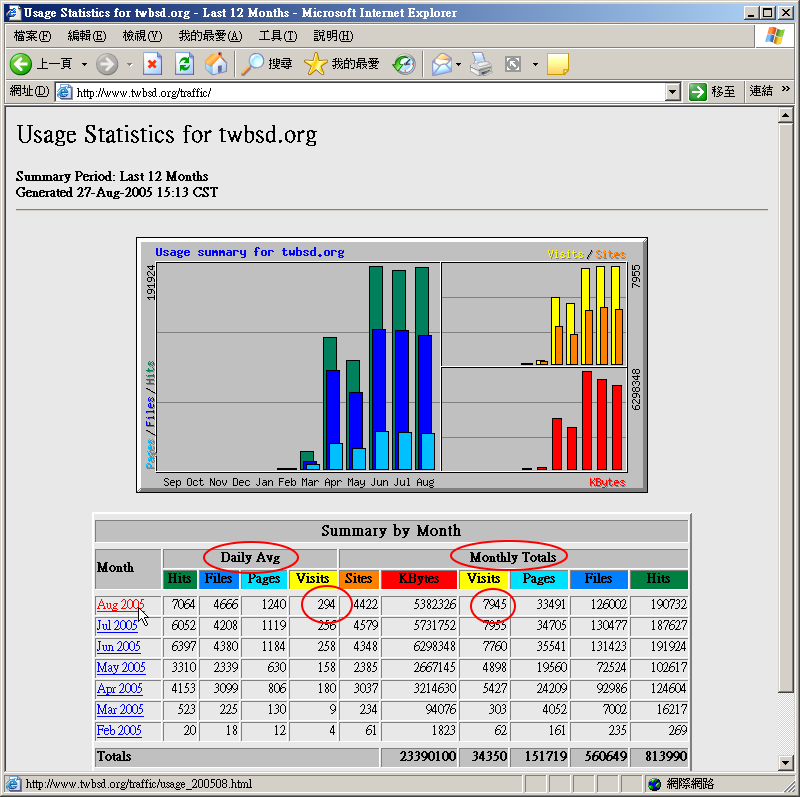Open the Search magnifier tool
Viewport: 800px width, 797px height.
point(254,64)
